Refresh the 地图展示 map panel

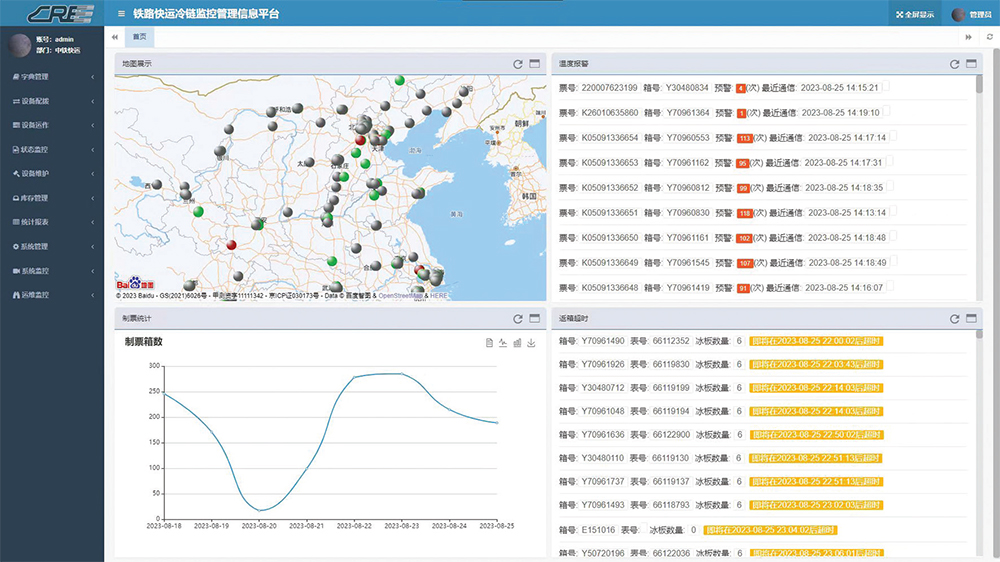point(518,64)
